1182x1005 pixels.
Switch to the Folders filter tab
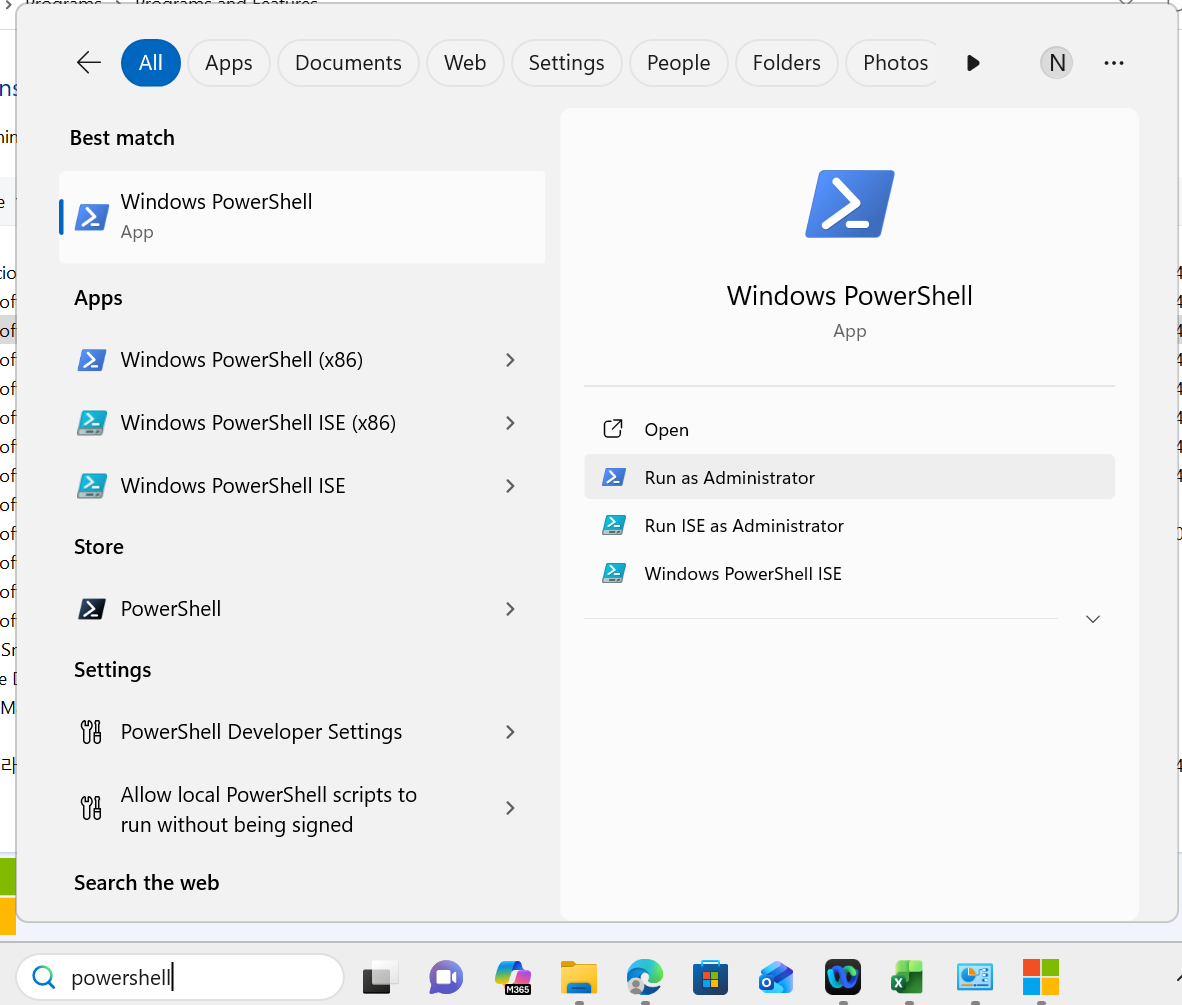point(786,63)
